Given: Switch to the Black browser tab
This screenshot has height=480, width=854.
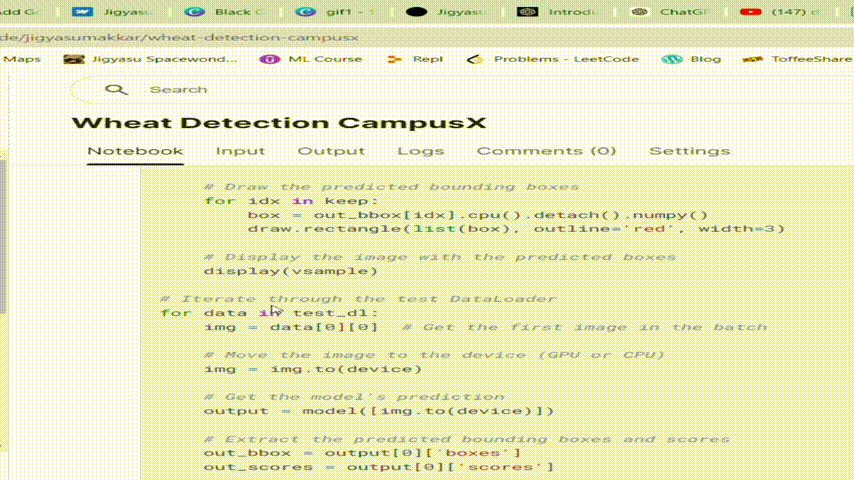Looking at the screenshot, I should point(223,11).
